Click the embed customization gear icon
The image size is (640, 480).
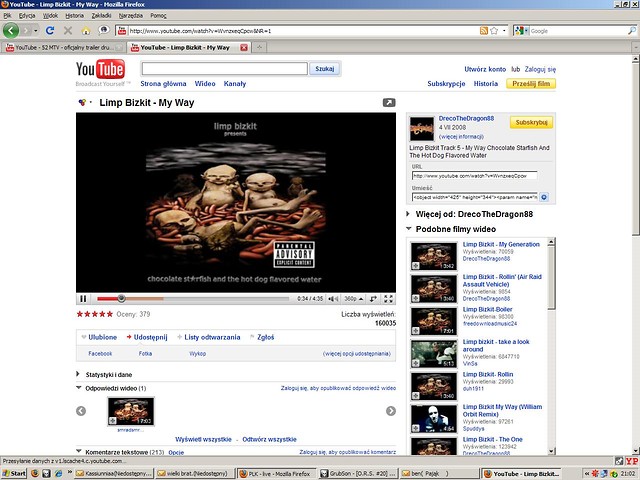click(x=544, y=197)
